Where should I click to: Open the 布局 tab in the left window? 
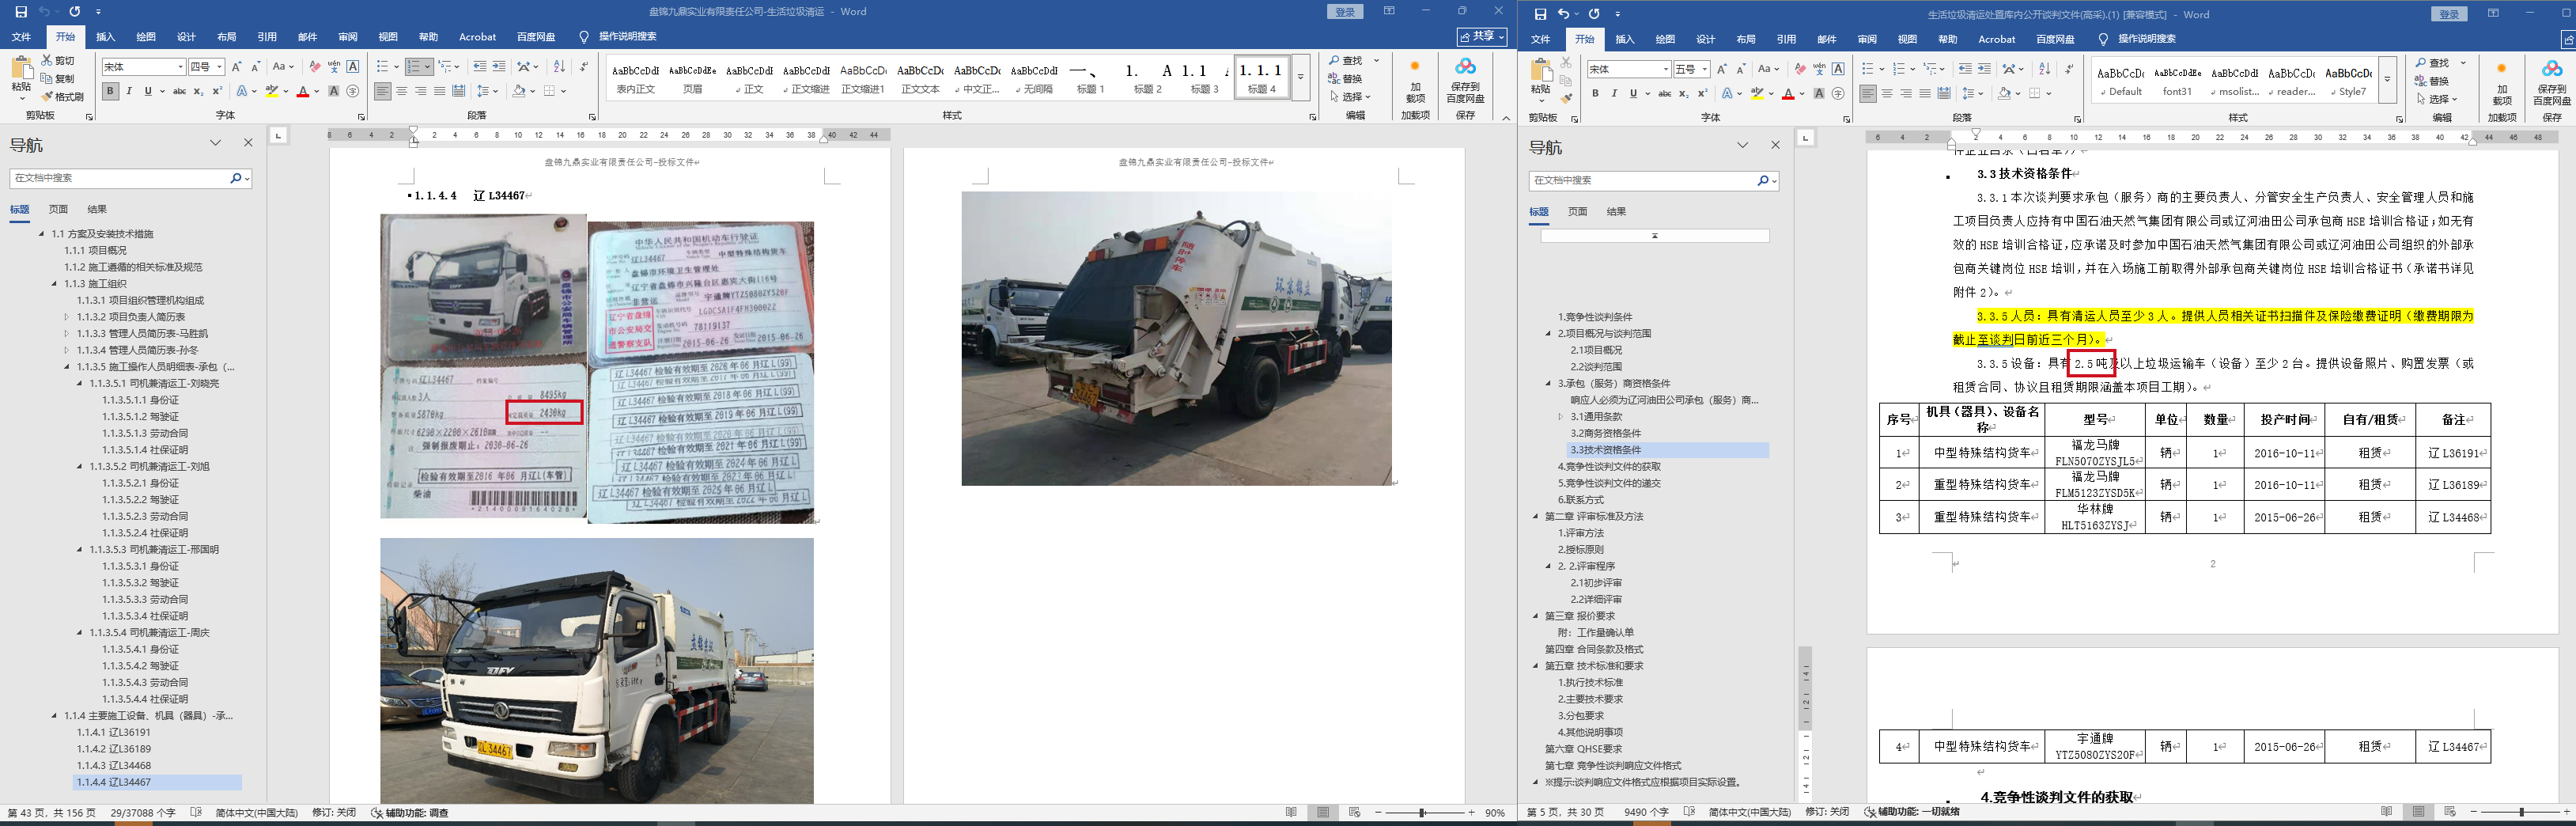(x=227, y=37)
